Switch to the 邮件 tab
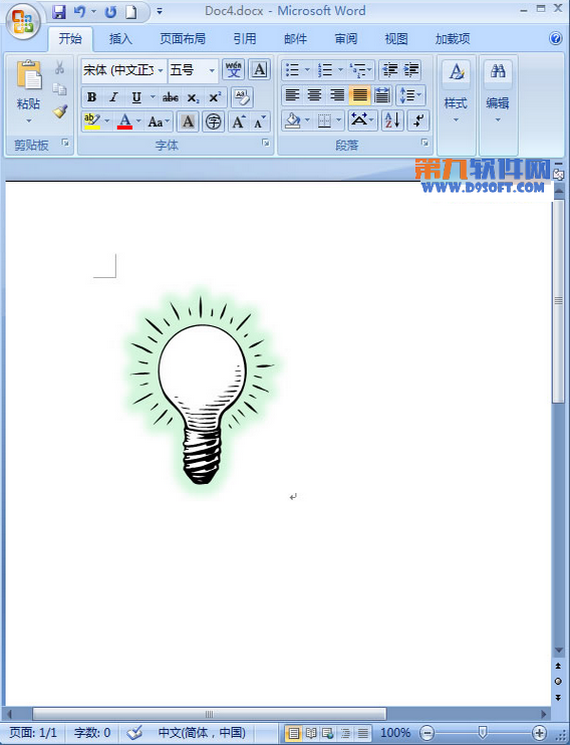Viewport: 570px width, 745px height. pos(295,39)
